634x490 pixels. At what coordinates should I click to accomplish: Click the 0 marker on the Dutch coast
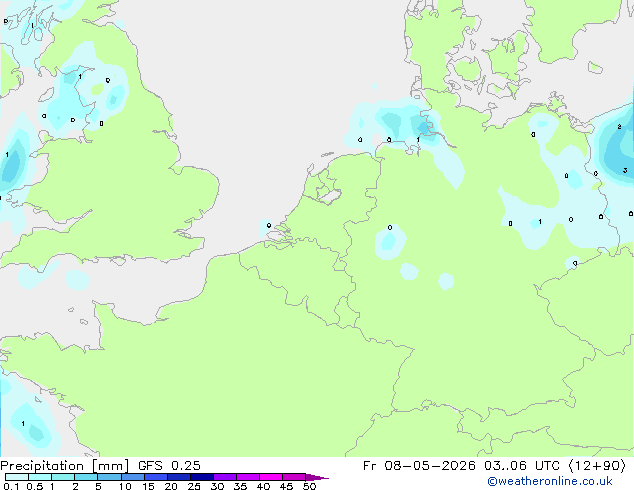tap(268, 225)
